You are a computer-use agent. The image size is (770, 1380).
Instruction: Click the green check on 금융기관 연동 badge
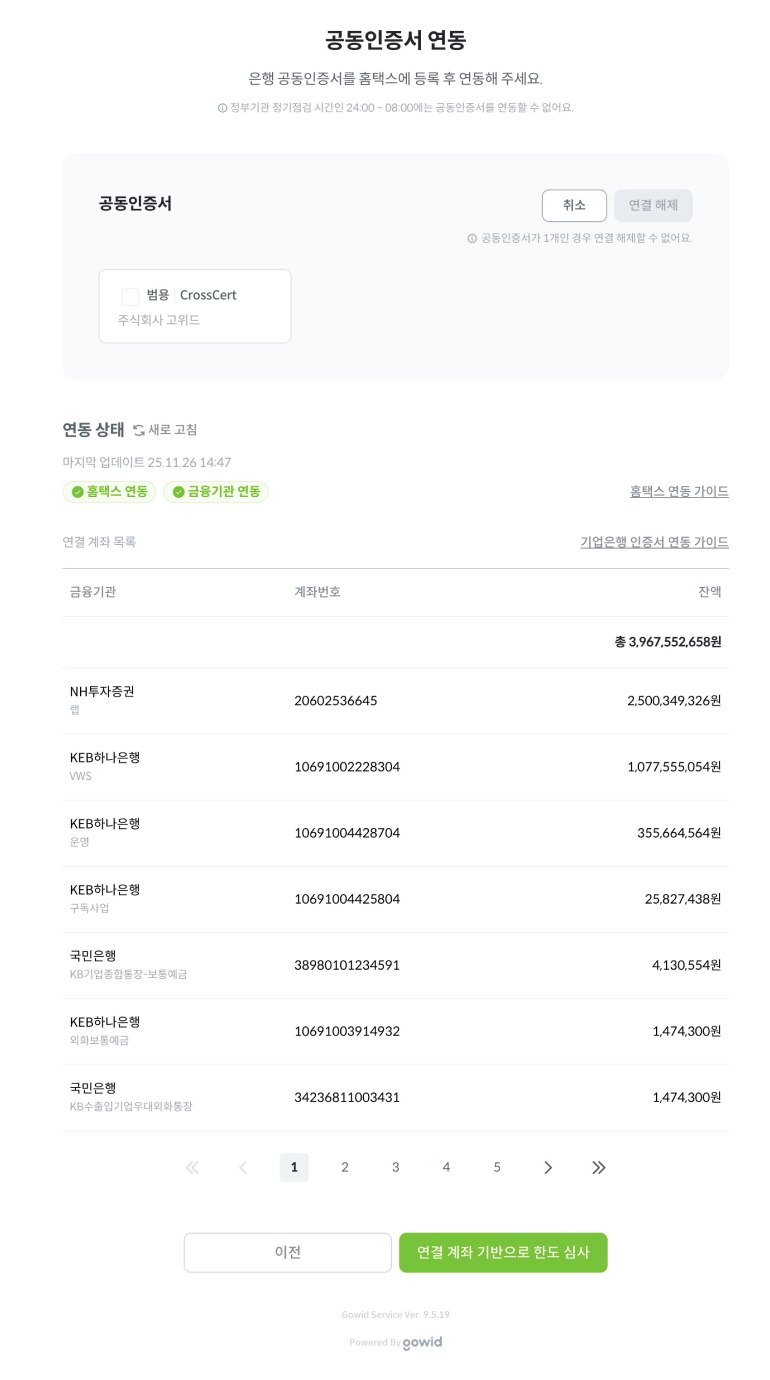coord(179,492)
